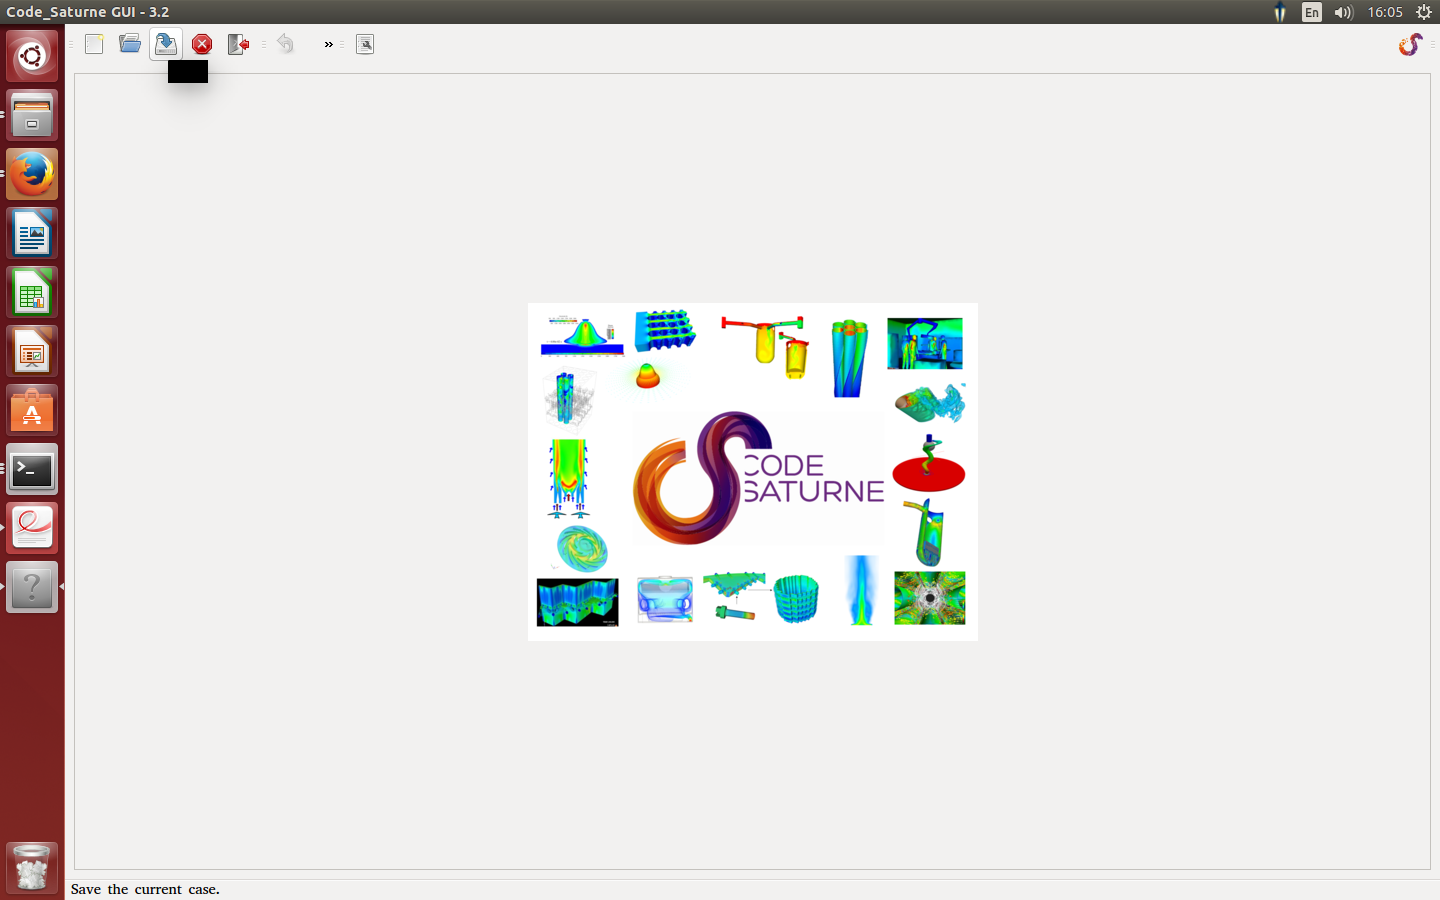Create a new case file
The image size is (1440, 900).
[94, 44]
